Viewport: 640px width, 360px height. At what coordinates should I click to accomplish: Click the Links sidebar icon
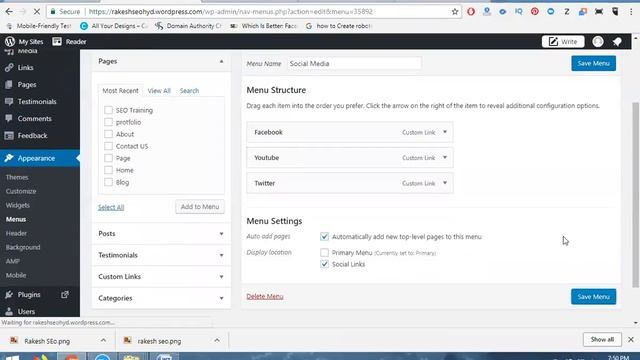[x=9, y=67]
